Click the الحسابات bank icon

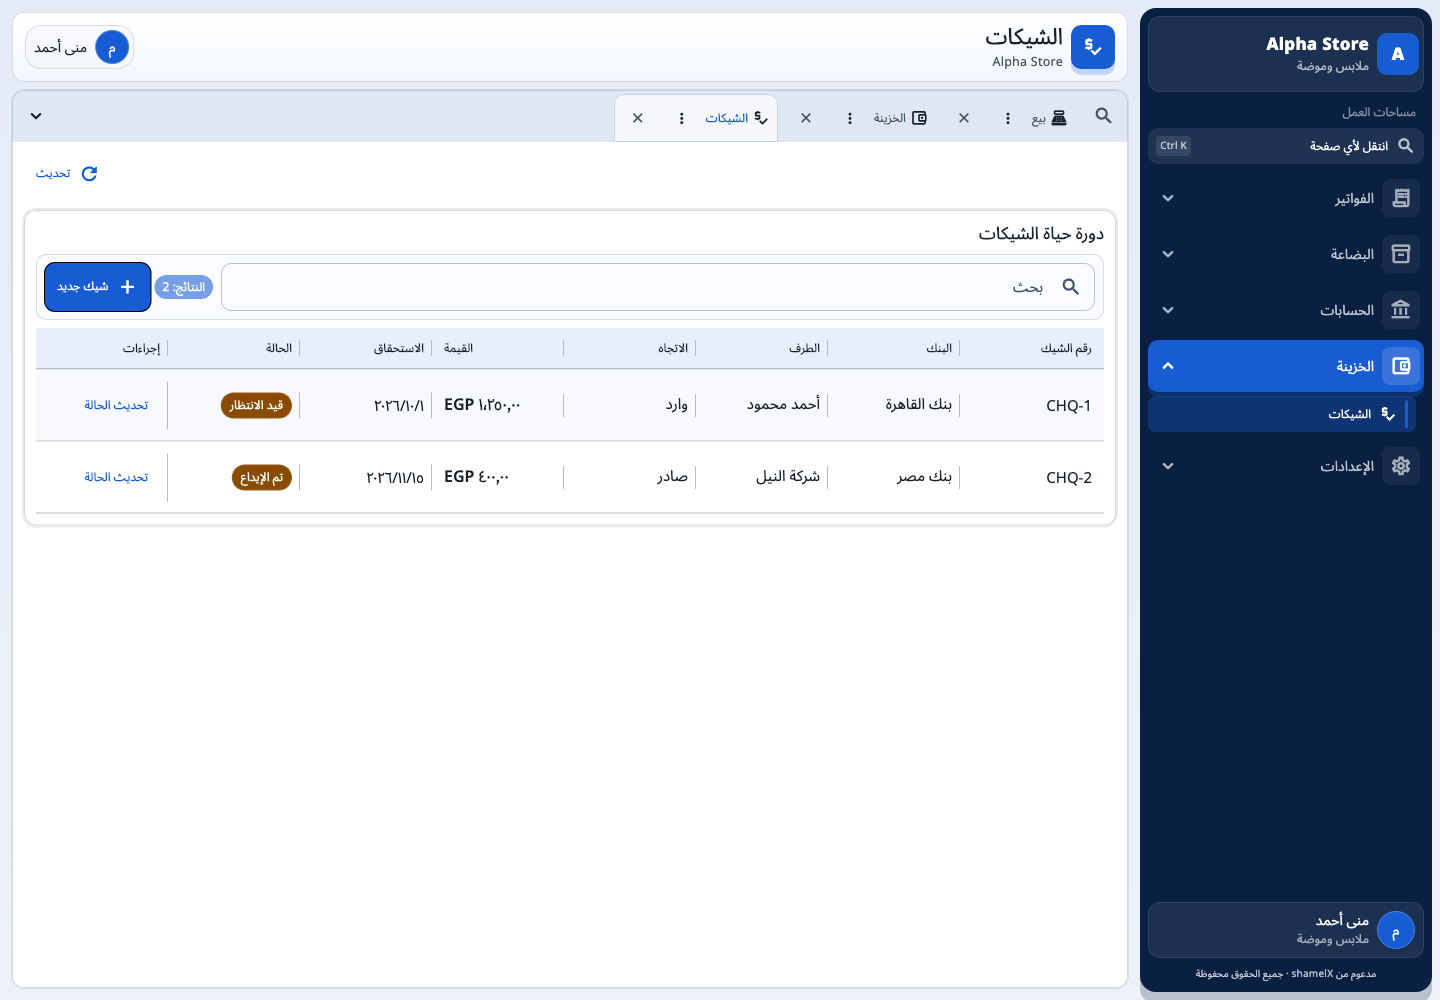1401,310
